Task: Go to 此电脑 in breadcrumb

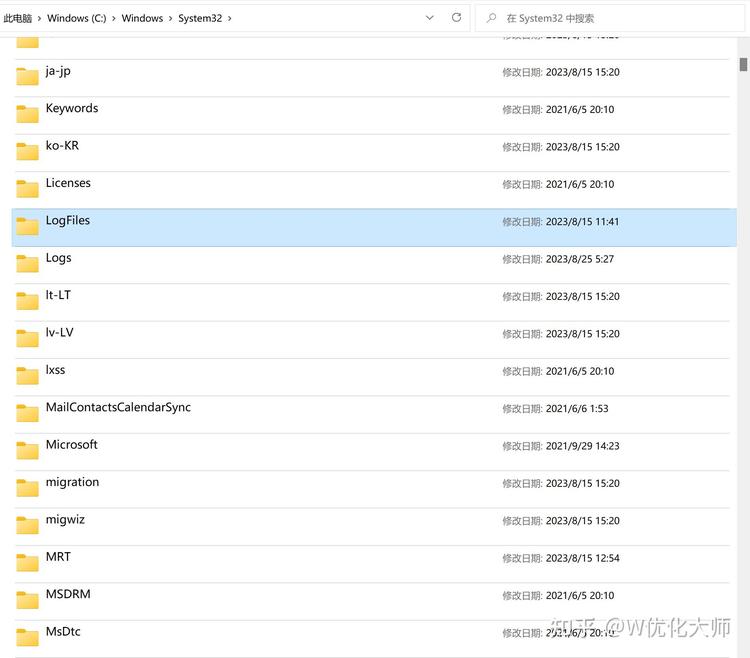Action: coord(18,18)
